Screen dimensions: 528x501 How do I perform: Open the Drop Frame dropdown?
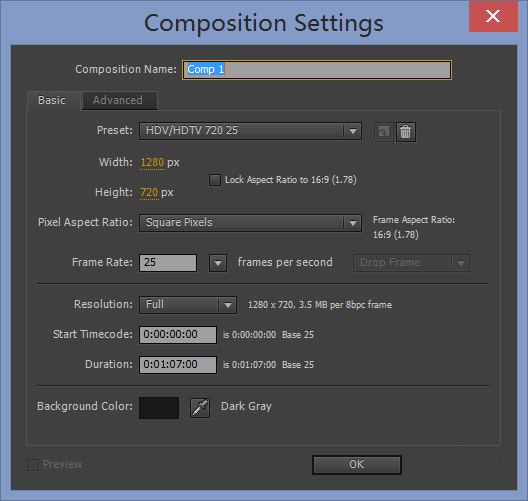pos(411,263)
